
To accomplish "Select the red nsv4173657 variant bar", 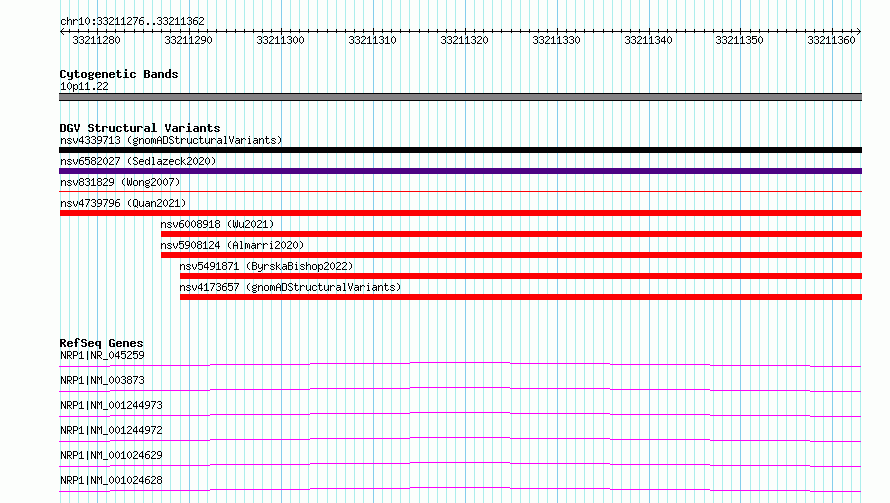I will tap(521, 297).
